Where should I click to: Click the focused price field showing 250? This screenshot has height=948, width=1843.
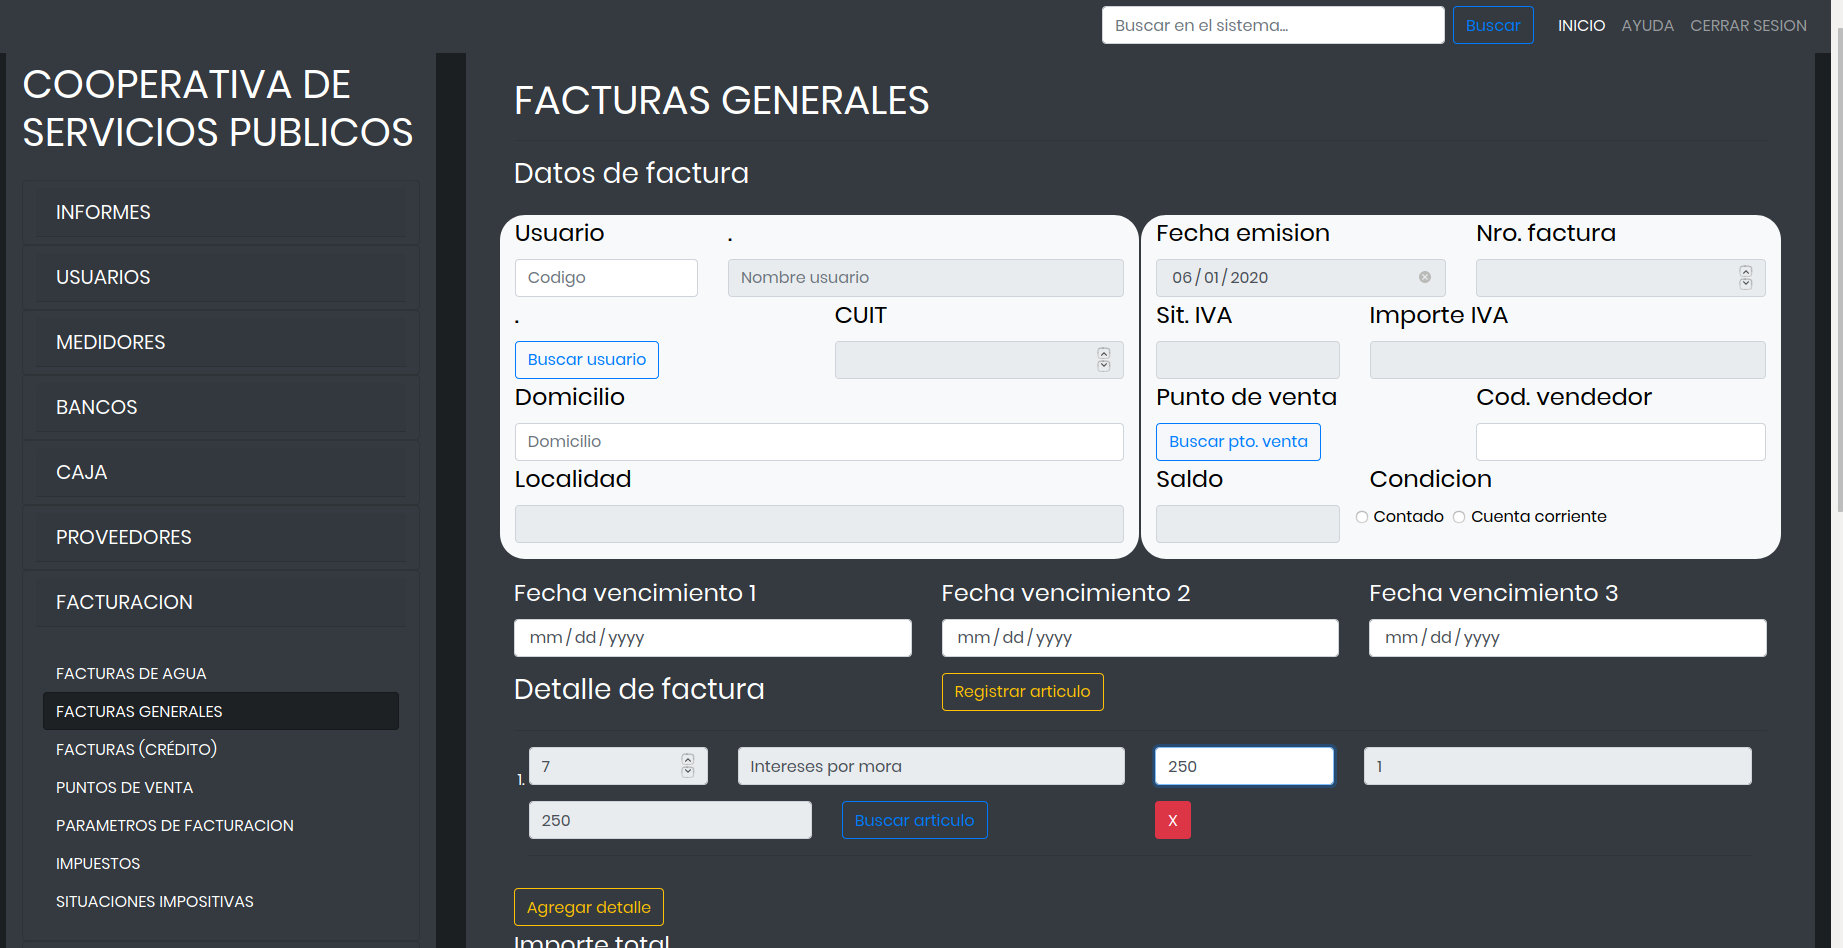pyautogui.click(x=1244, y=766)
